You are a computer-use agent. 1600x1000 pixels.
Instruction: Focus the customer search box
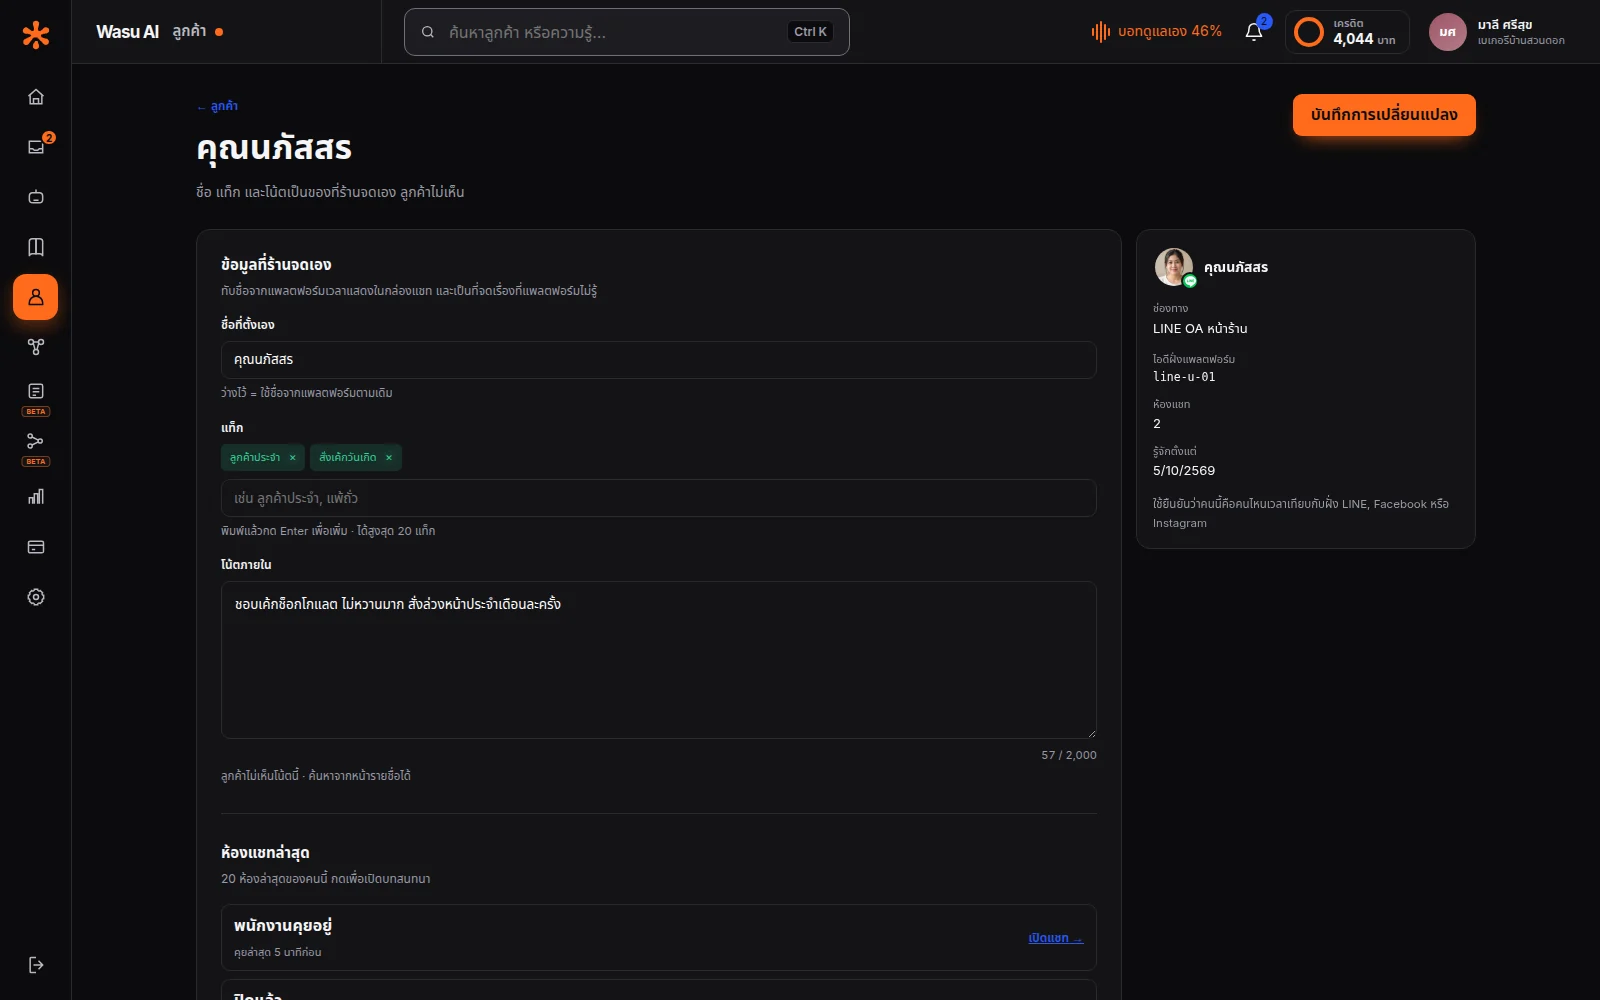(627, 32)
